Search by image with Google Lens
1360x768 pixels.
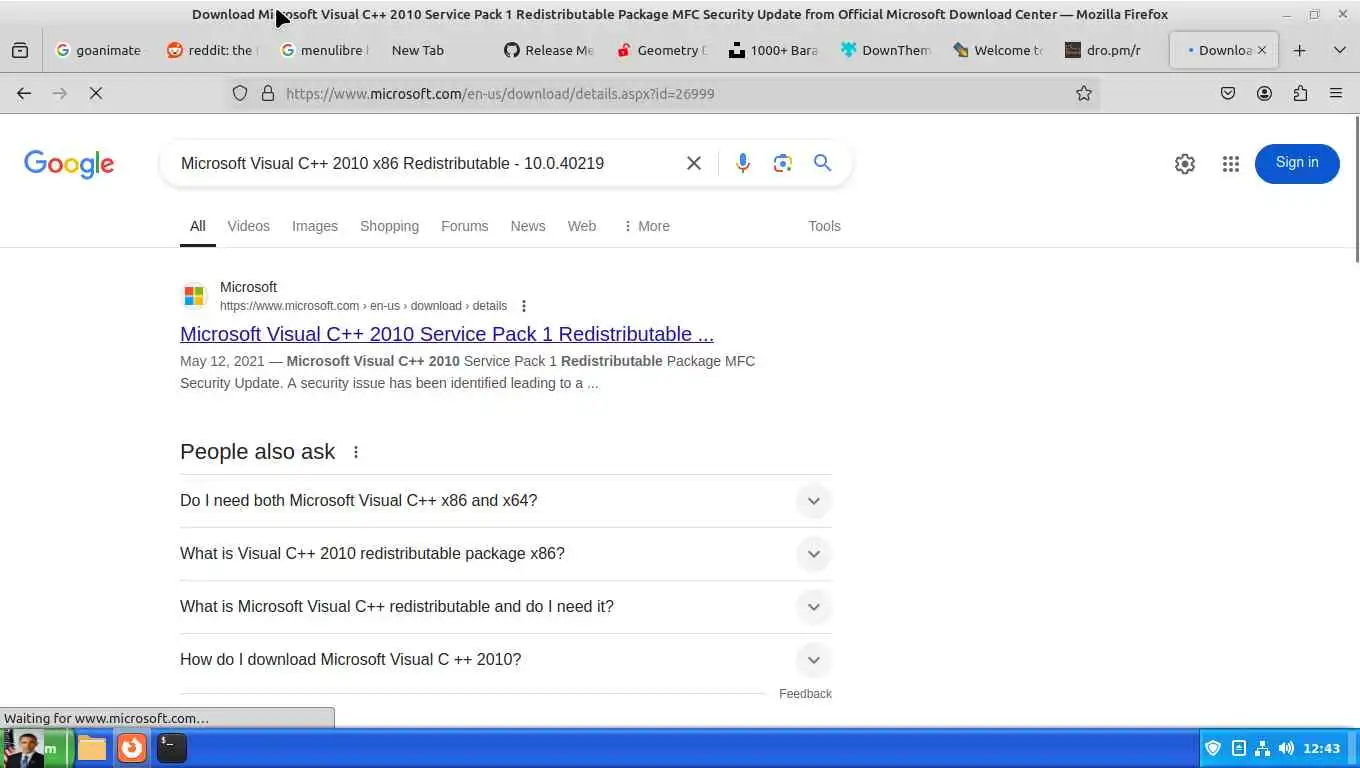tap(783, 163)
